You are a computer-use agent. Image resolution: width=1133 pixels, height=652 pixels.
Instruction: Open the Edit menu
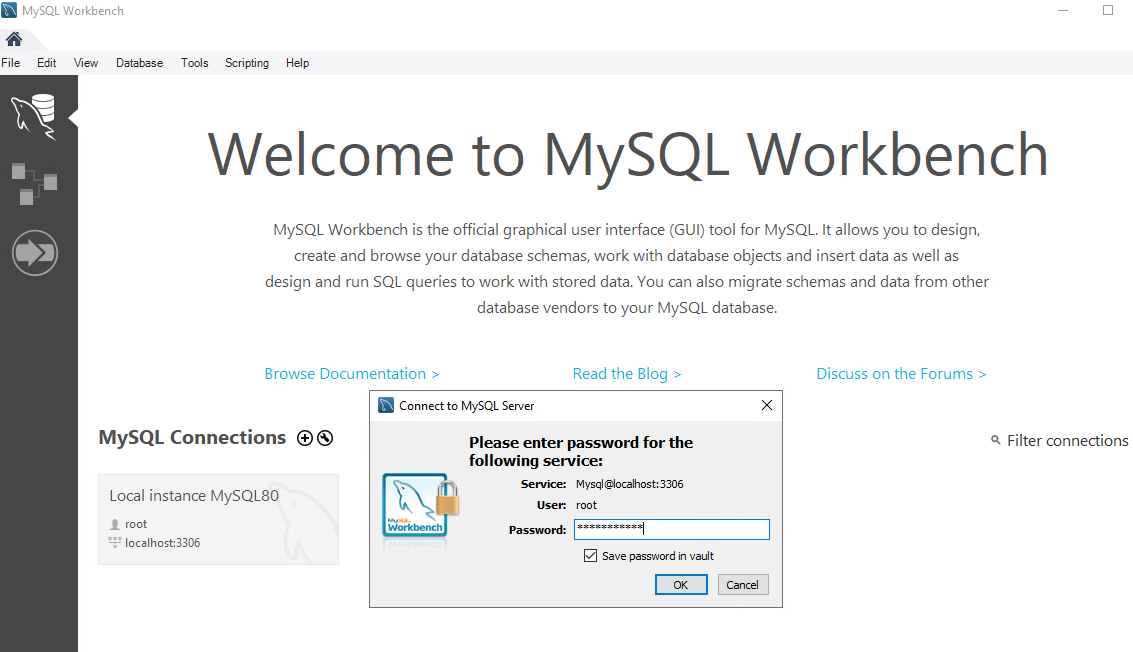pos(46,63)
